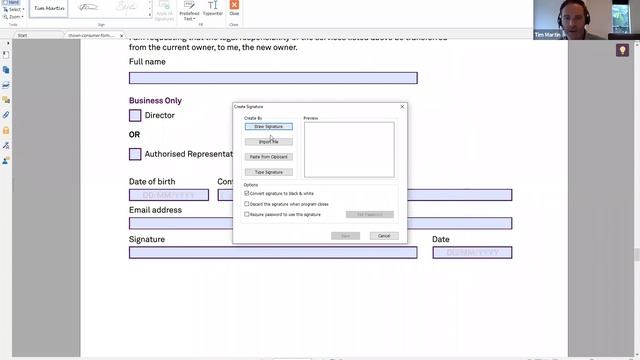Open the user connect panel icon
This screenshot has height=360, width=640.
tap(6, 161)
